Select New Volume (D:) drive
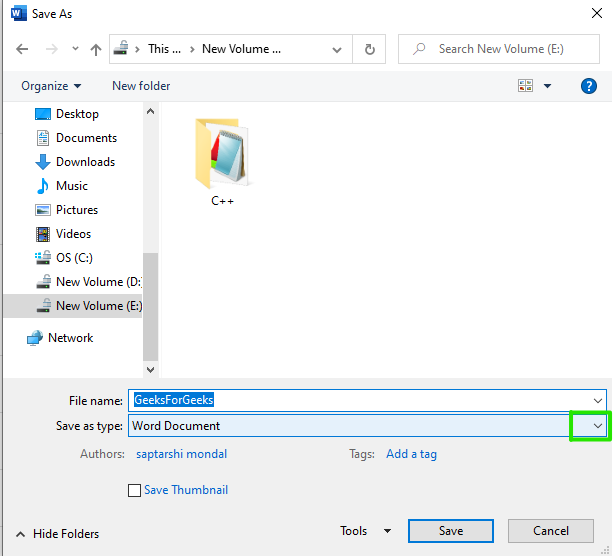 coord(99,282)
